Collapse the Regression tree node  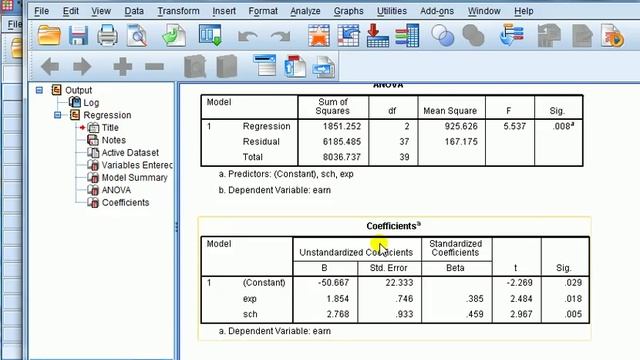click(58, 115)
